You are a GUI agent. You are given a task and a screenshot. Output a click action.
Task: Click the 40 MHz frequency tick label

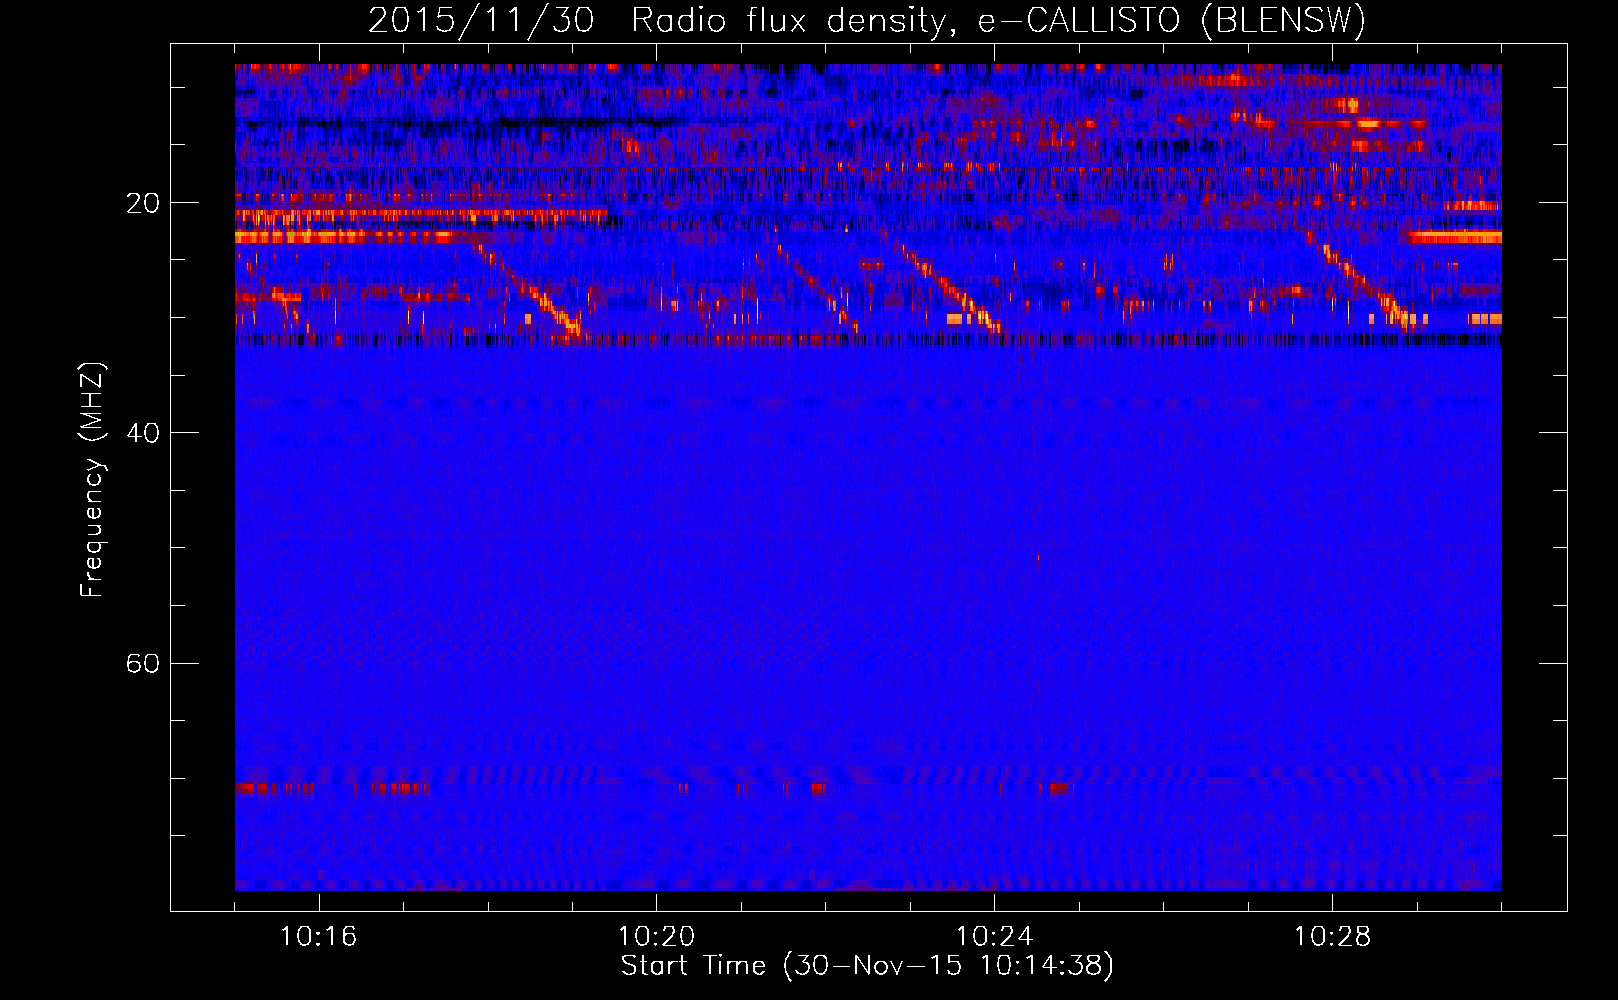[143, 433]
